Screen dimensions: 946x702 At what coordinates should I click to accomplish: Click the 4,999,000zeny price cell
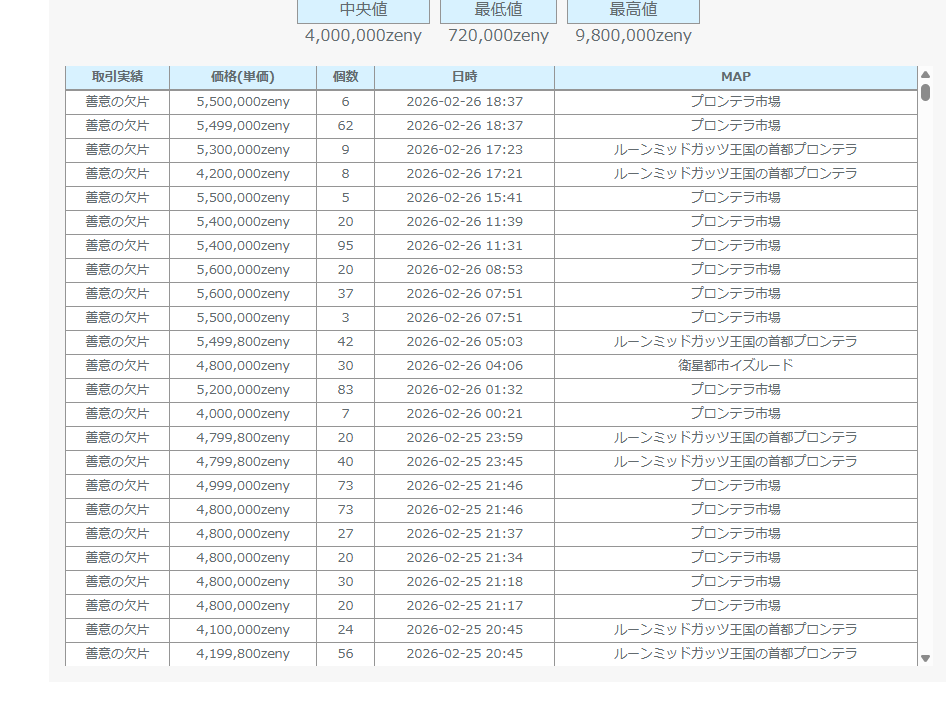[x=243, y=485]
